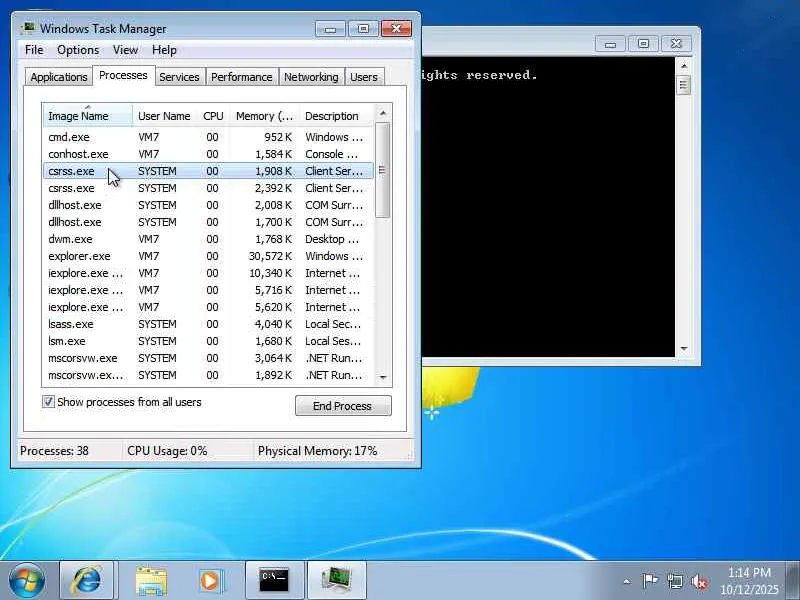Open the View menu
800x600 pixels.
coord(126,50)
